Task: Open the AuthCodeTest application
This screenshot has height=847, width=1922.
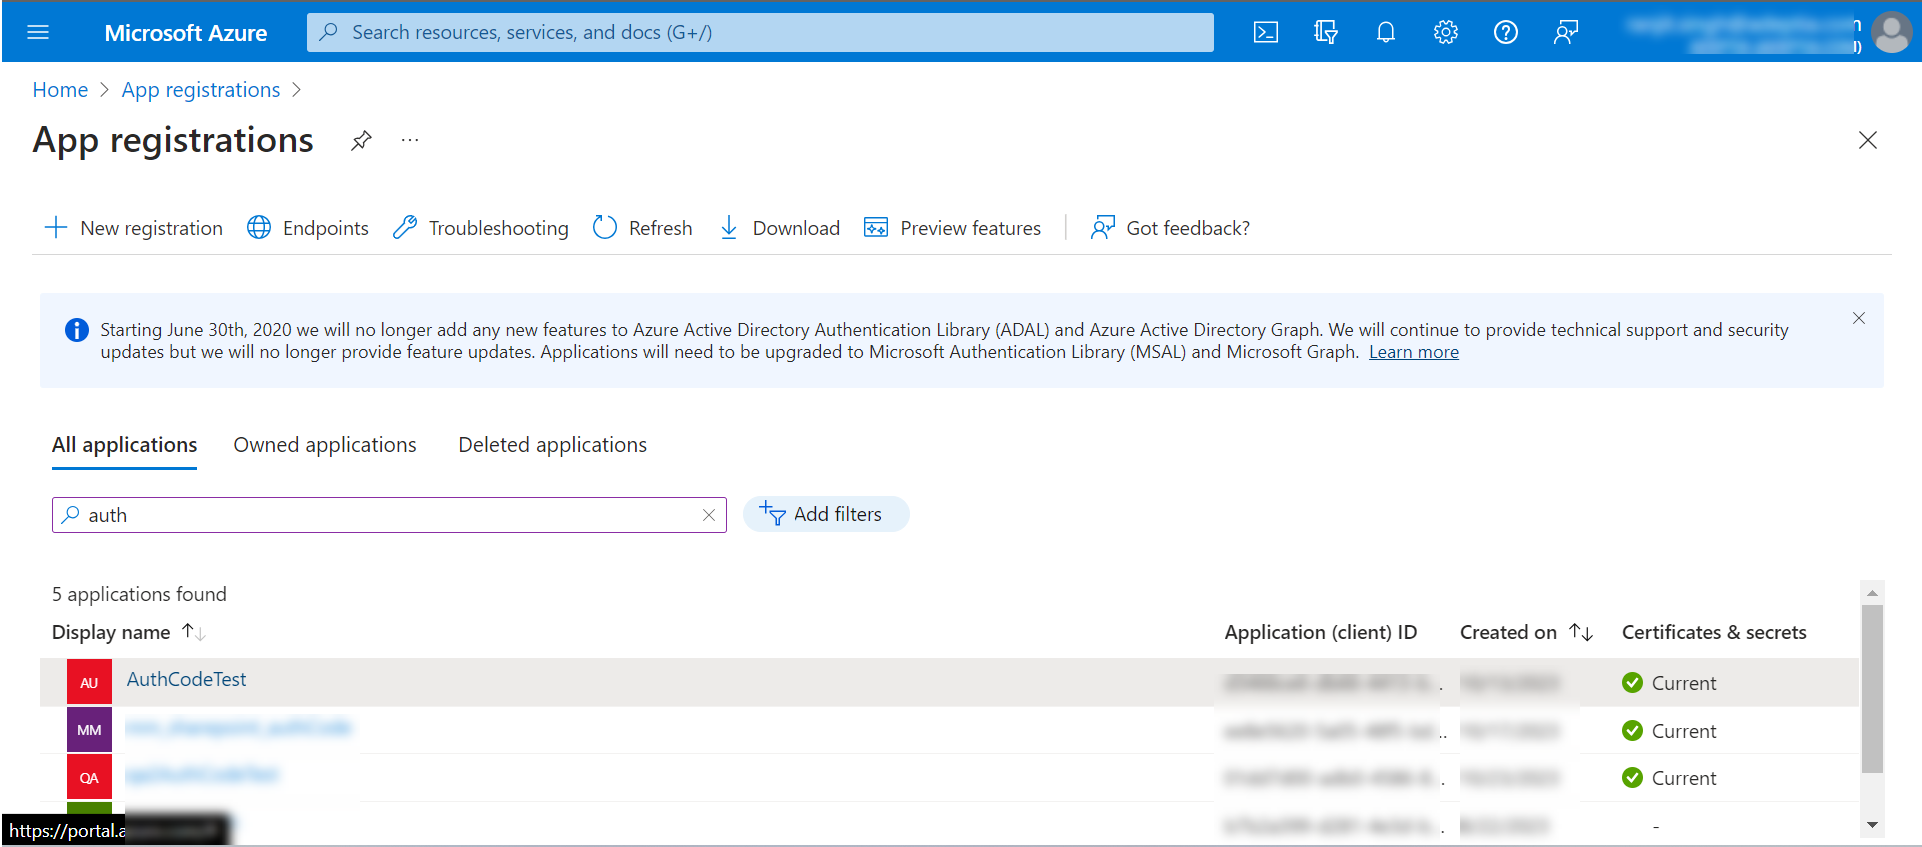Action: (186, 679)
